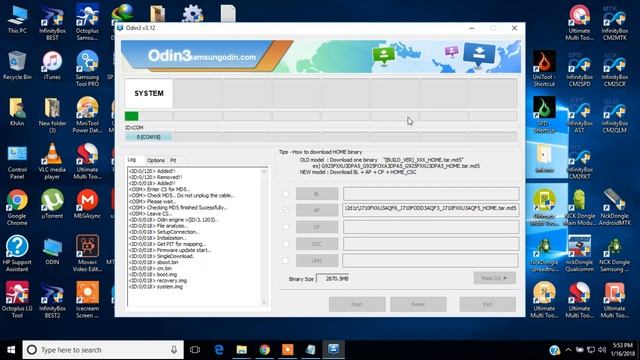
Task: Open UniTool Shortcut icon
Action: tap(544, 69)
